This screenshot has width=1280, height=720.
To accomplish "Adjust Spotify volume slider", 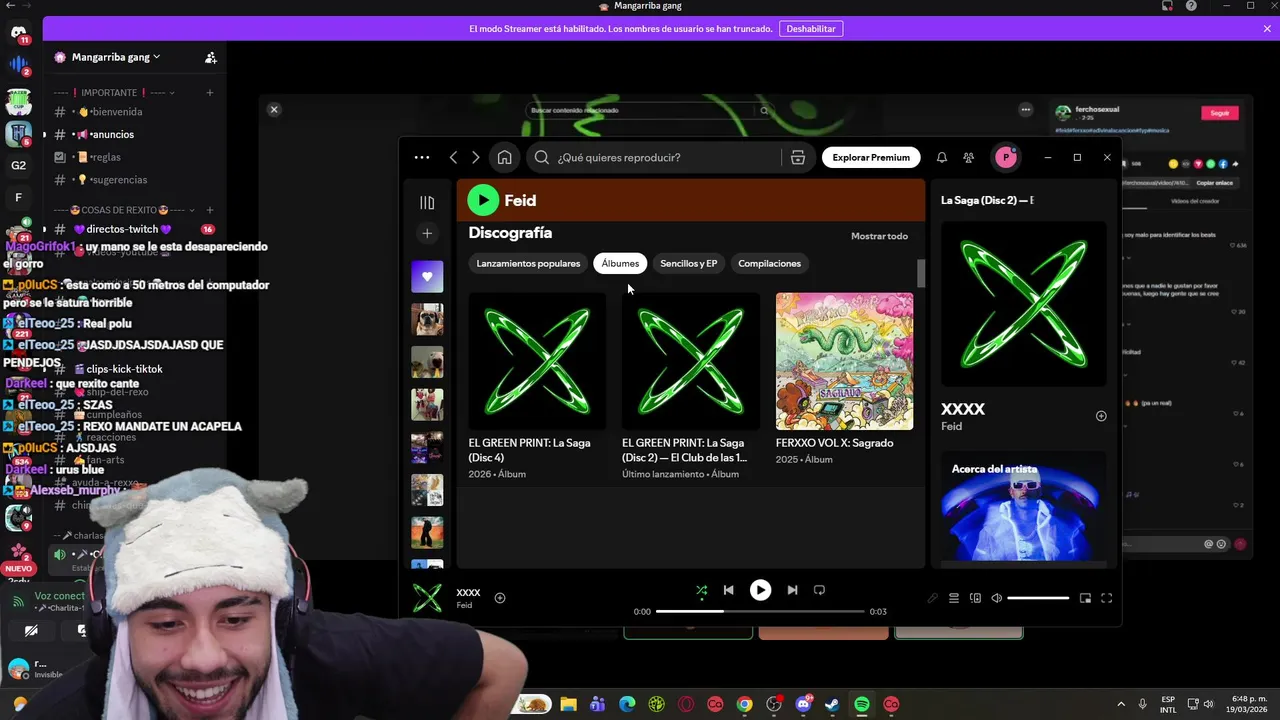I will [1038, 598].
